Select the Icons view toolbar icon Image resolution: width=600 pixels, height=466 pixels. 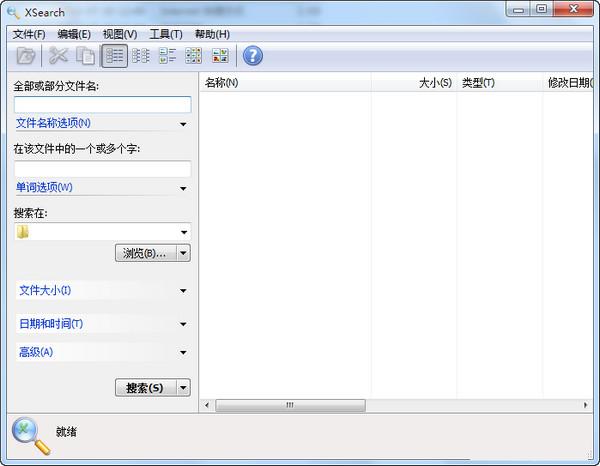(193, 56)
